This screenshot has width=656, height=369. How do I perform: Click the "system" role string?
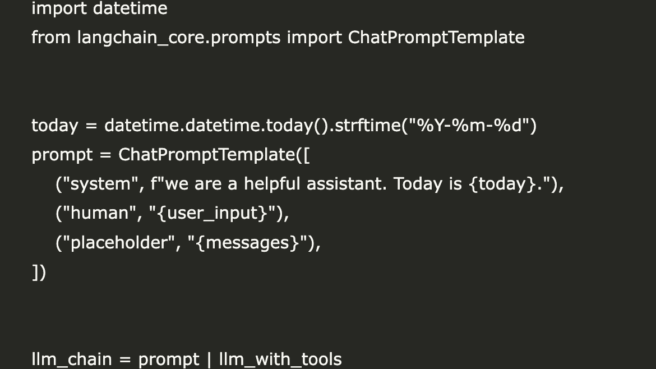point(100,184)
